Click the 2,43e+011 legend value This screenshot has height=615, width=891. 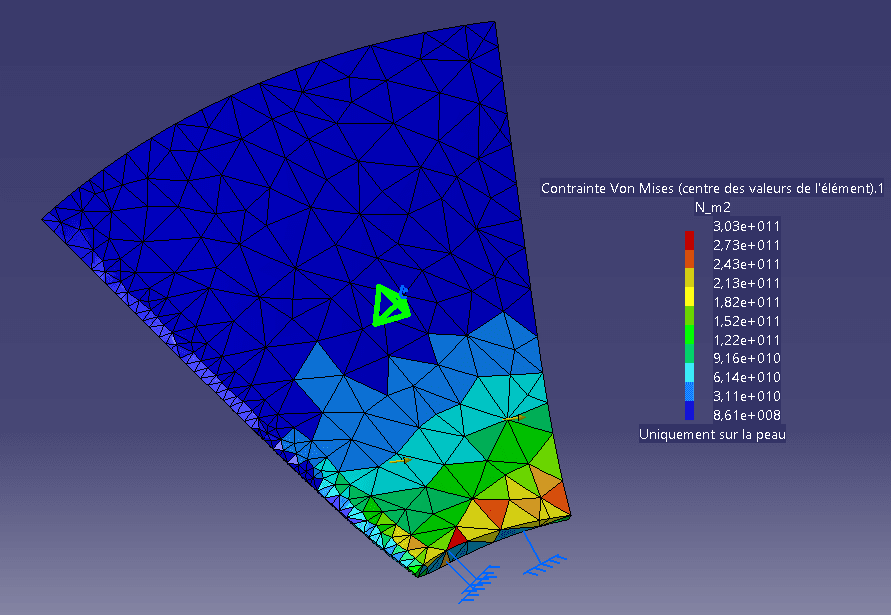(746, 264)
